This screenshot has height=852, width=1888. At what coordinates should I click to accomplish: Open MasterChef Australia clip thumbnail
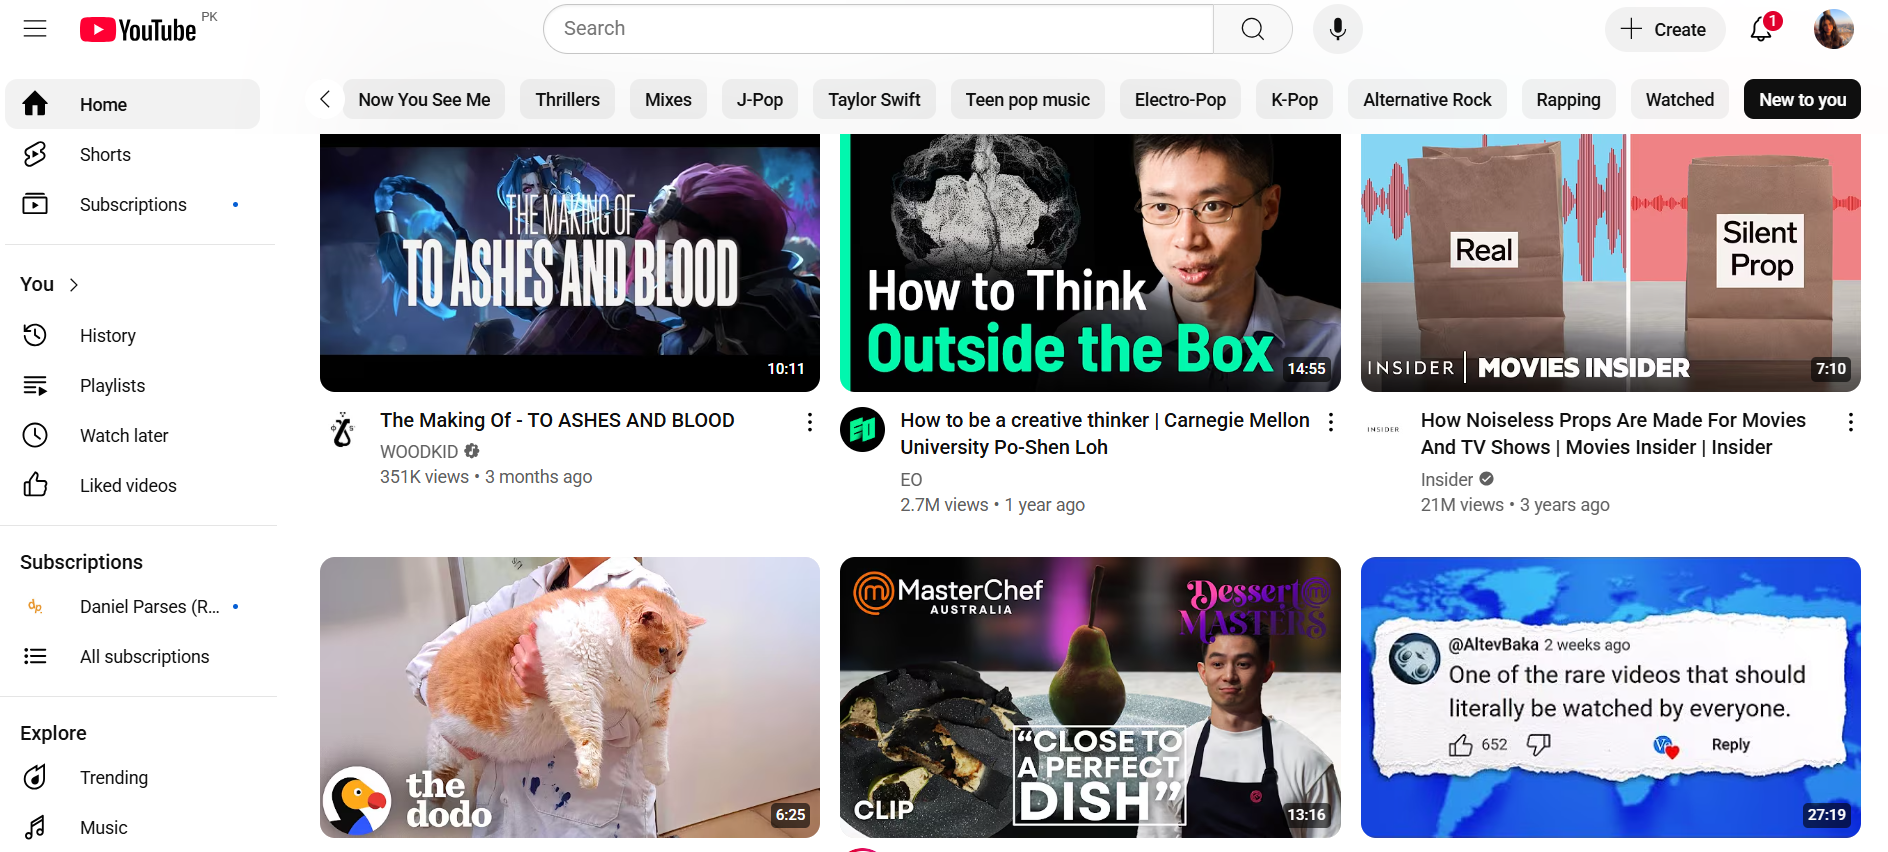(1090, 697)
